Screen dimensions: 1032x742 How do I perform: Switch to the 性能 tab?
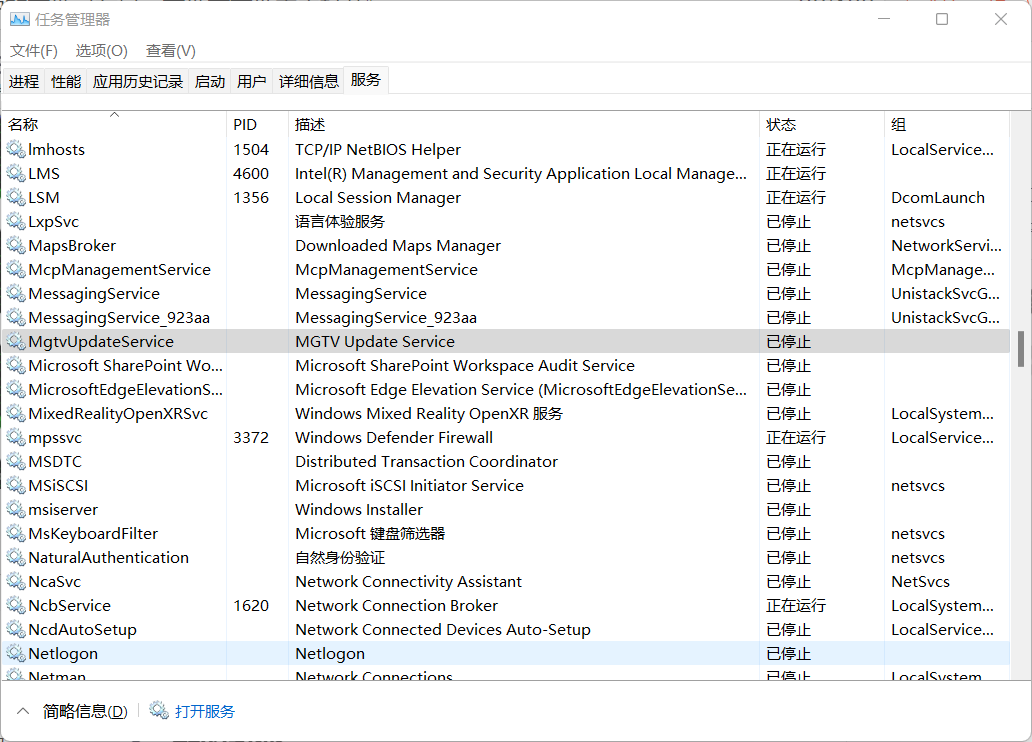(66, 82)
